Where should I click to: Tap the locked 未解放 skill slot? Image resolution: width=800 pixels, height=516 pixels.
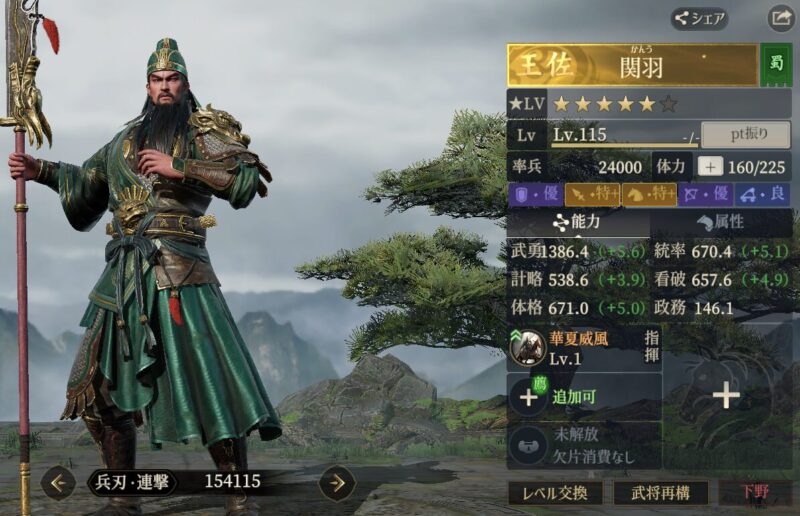pyautogui.click(x=584, y=445)
